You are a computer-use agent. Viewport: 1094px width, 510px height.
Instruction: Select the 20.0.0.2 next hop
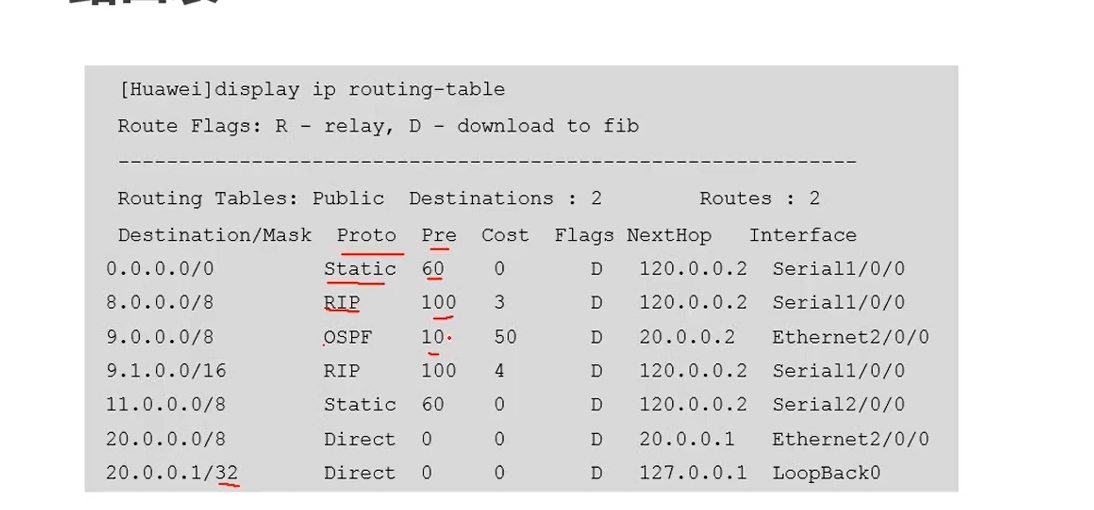click(x=687, y=338)
